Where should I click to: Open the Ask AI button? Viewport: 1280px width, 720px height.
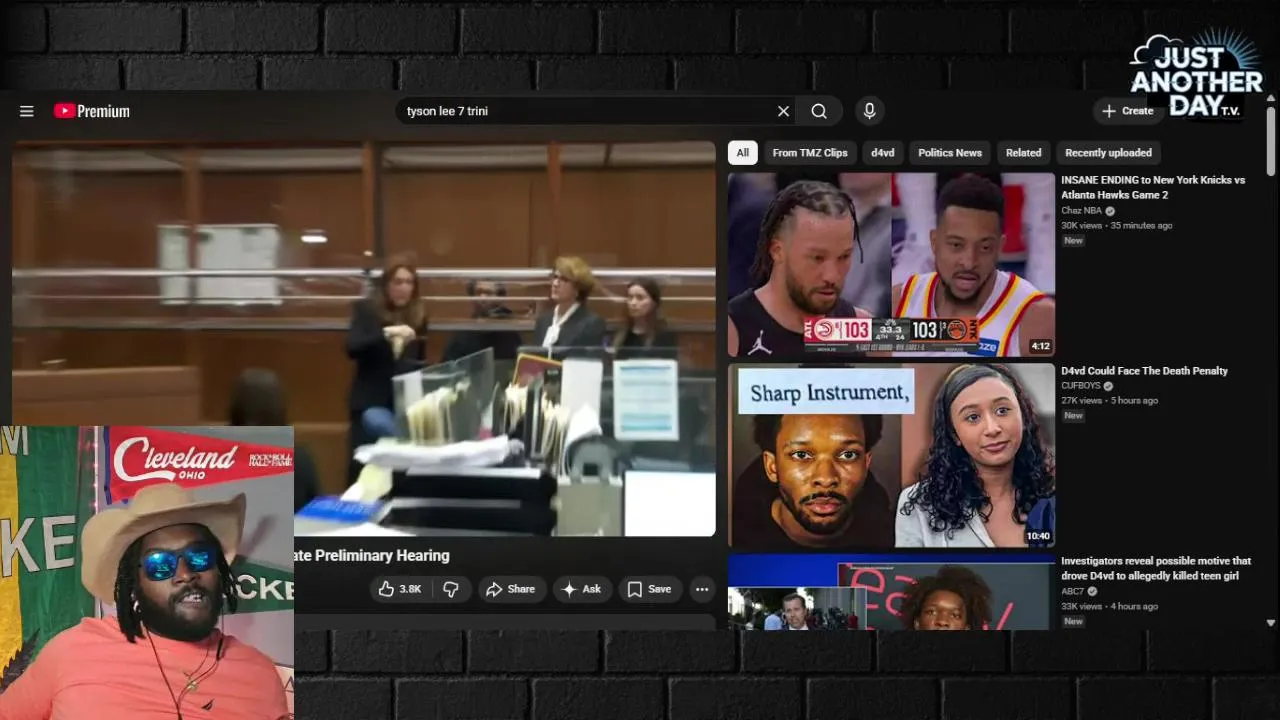click(581, 589)
